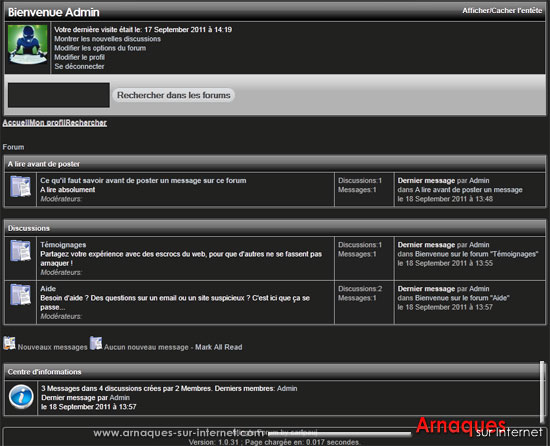Click 'Rechercher dans les forums' button
This screenshot has width=550, height=446.
pyautogui.click(x=174, y=95)
